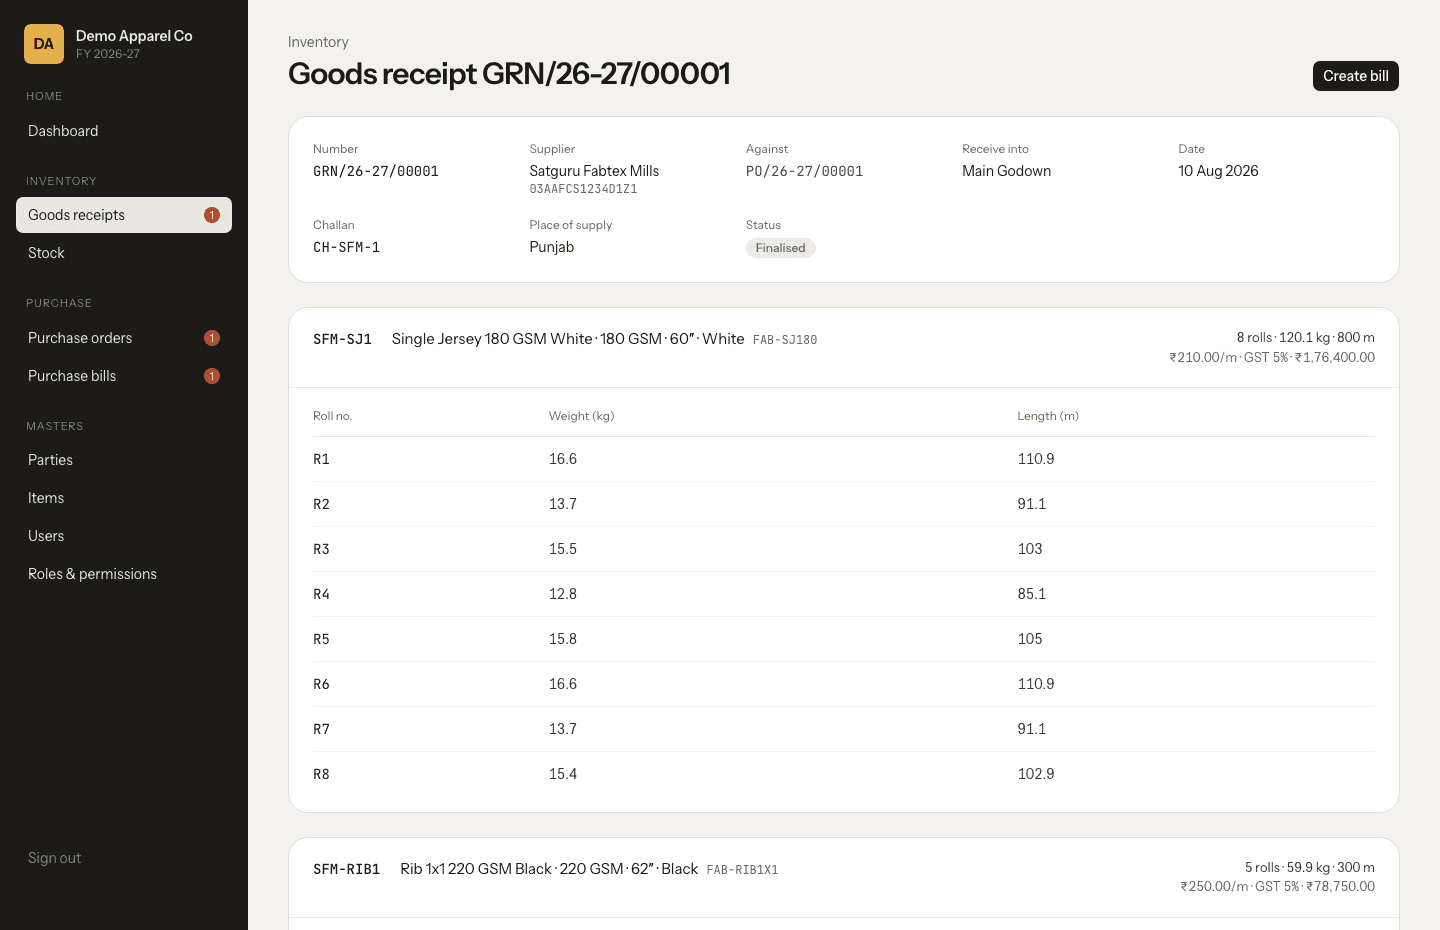Click the Inventory breadcrumb

318,42
